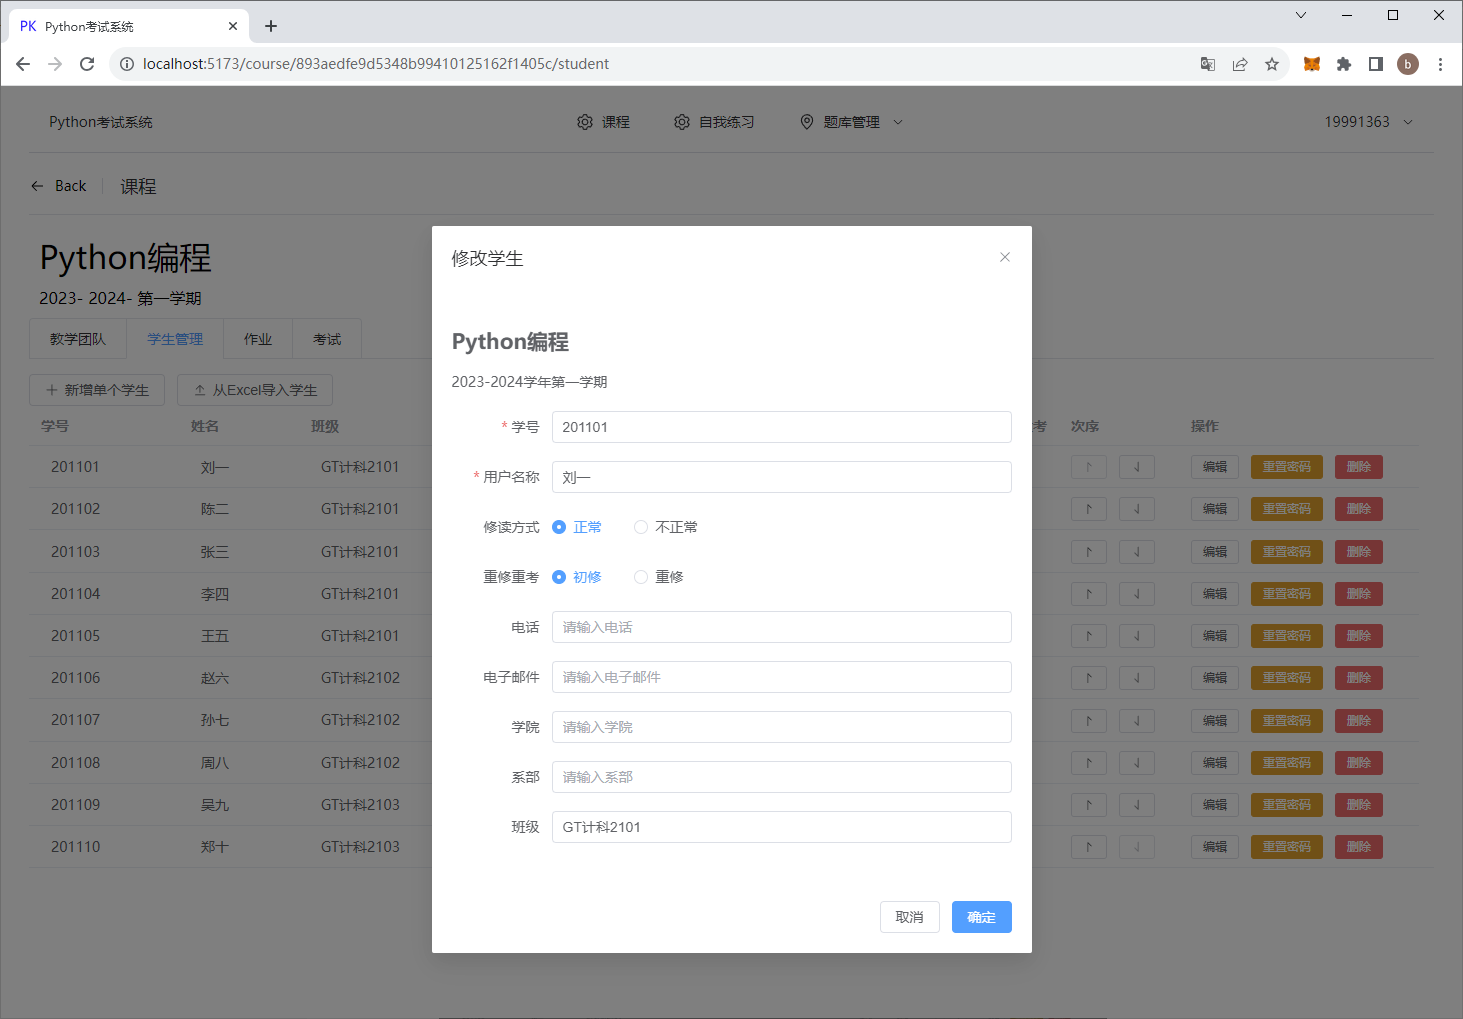Screen dimensions: 1463x1019
Task: Close the Python考试系统 browser tab
Action: coord(233,26)
